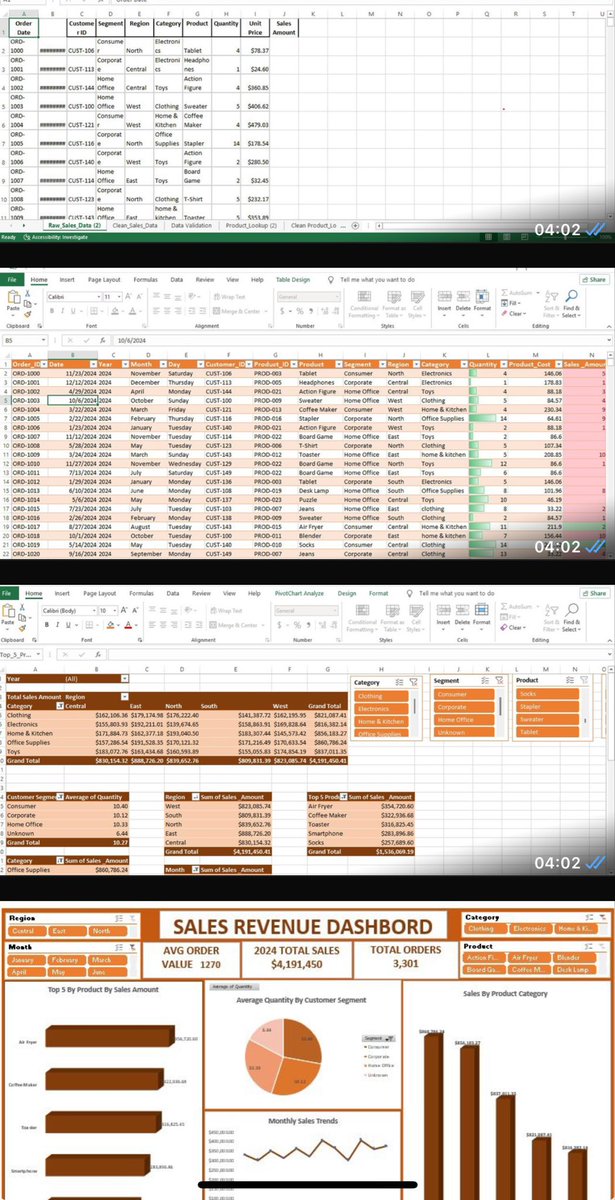This screenshot has height=1200, width=615.
Task: Click Paste in the Table Design Excel window
Action: pos(14,305)
